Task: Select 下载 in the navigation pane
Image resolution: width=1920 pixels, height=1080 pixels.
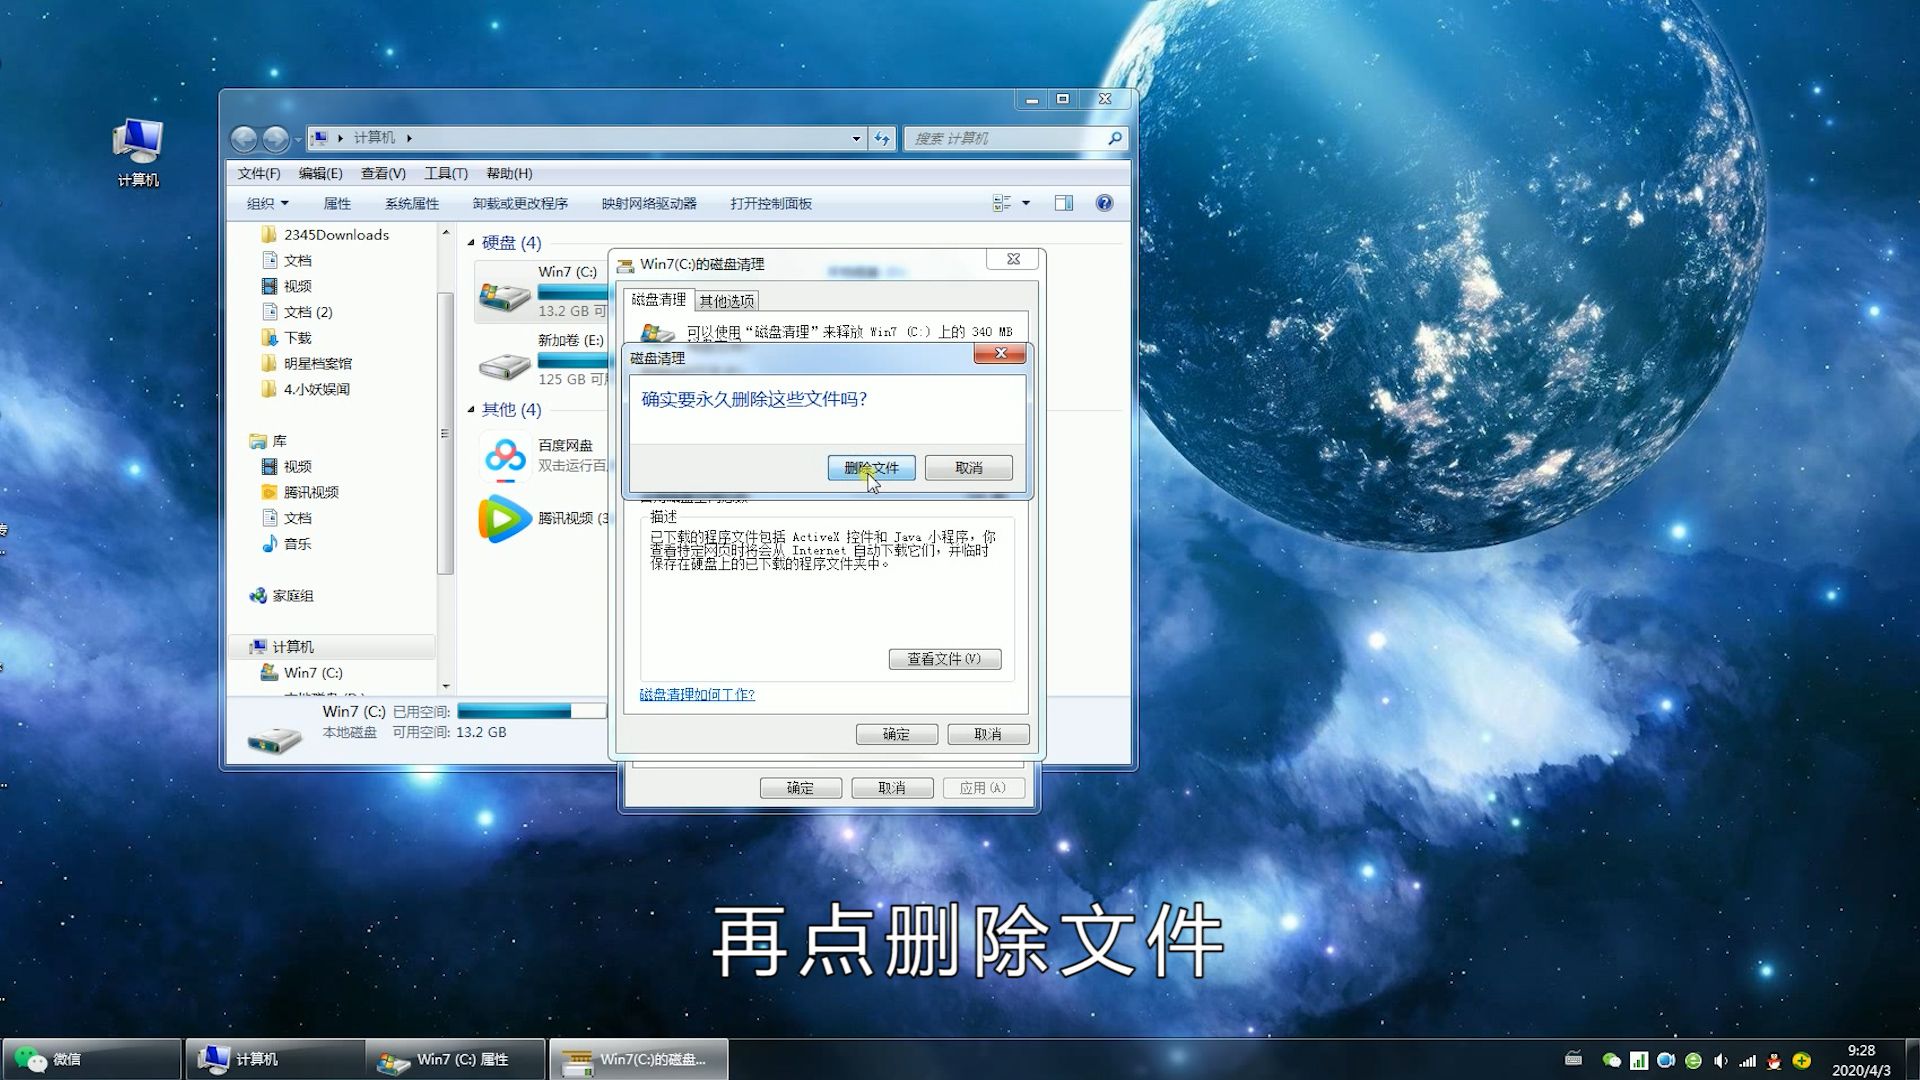Action: [297, 338]
